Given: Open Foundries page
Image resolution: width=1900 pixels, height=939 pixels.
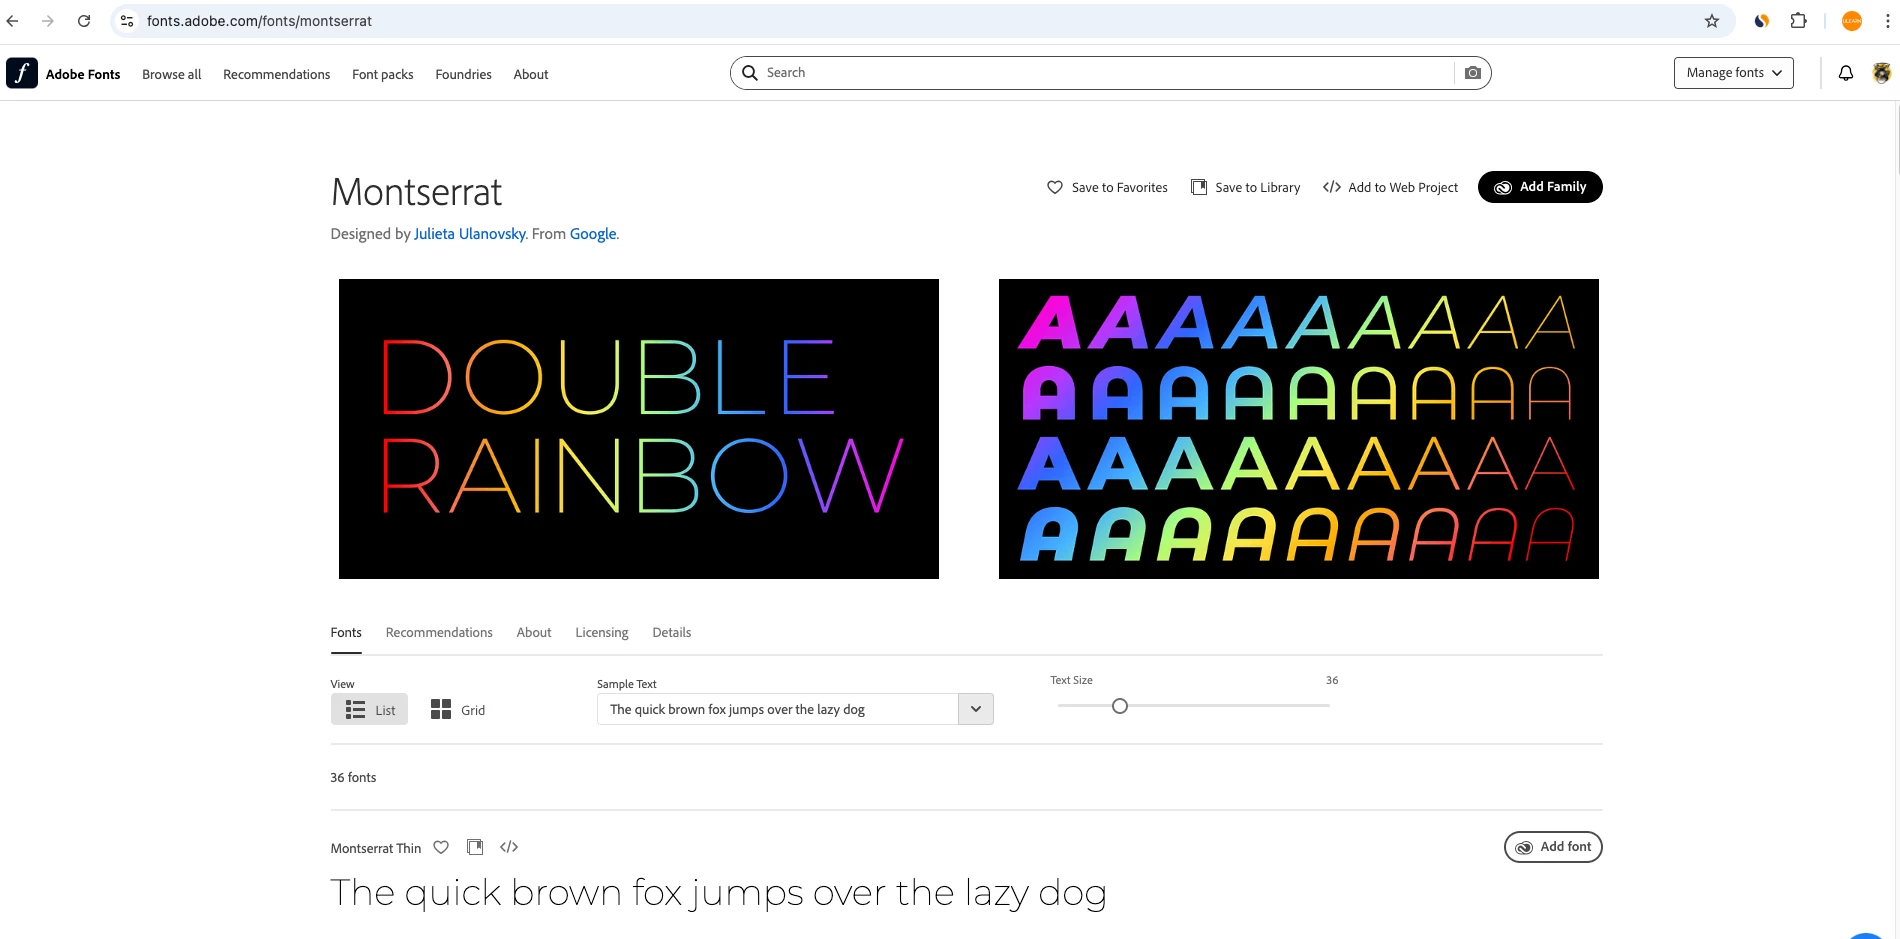Looking at the screenshot, I should pyautogui.click(x=463, y=74).
